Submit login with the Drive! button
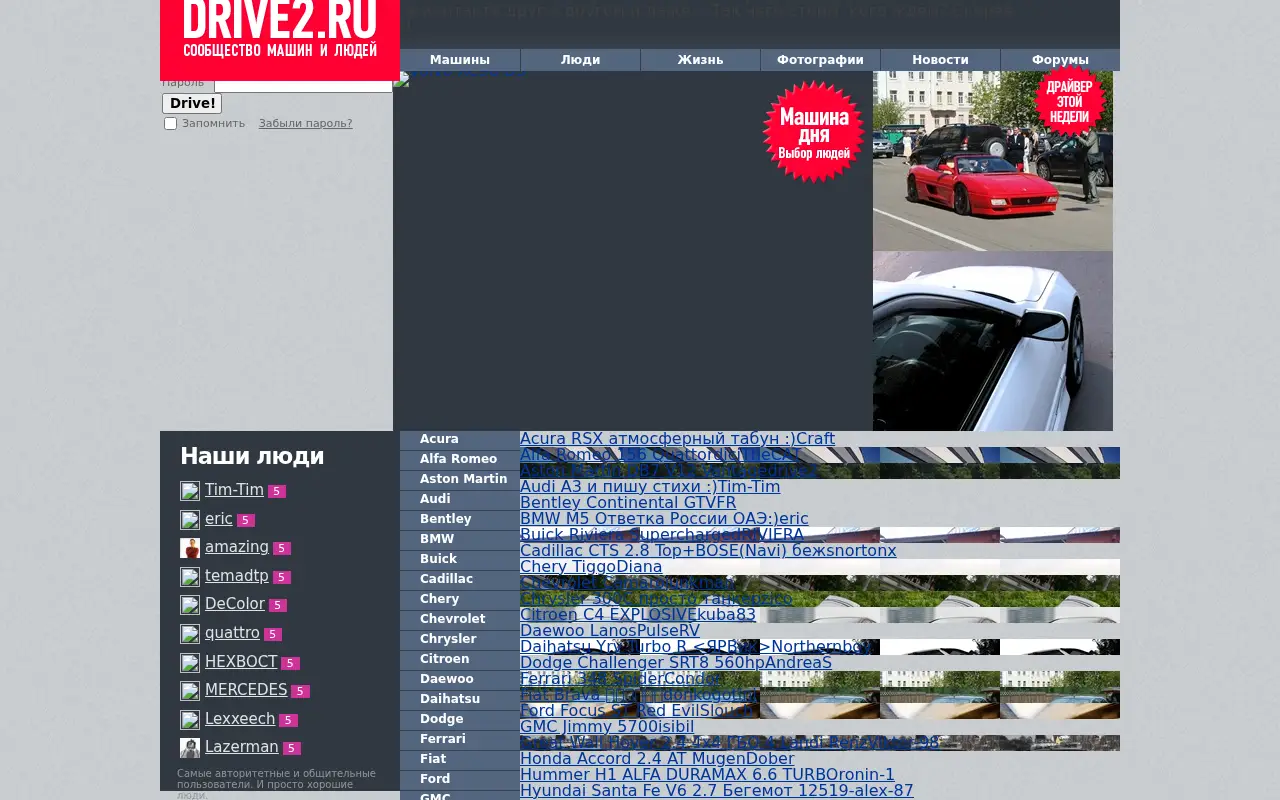Screen dimensions: 1280x800 click(x=192, y=103)
